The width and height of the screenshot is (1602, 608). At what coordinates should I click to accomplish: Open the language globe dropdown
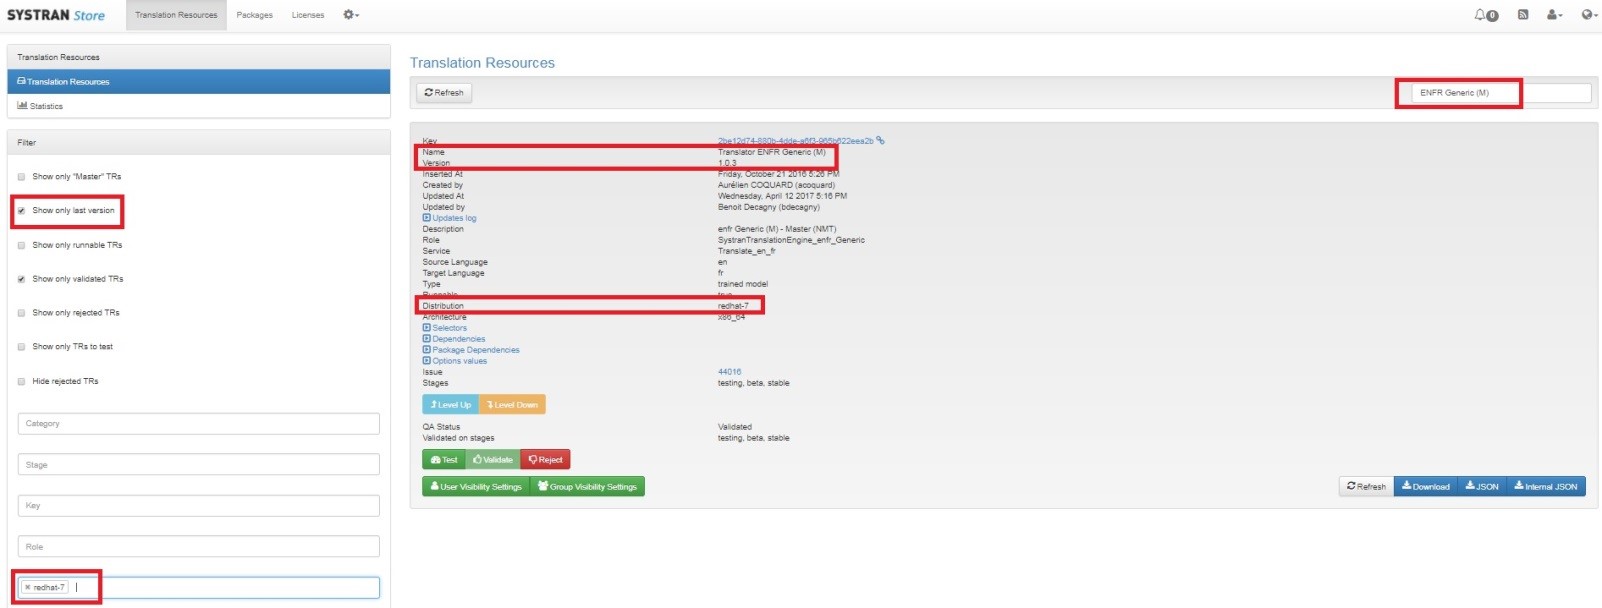(x=1589, y=15)
